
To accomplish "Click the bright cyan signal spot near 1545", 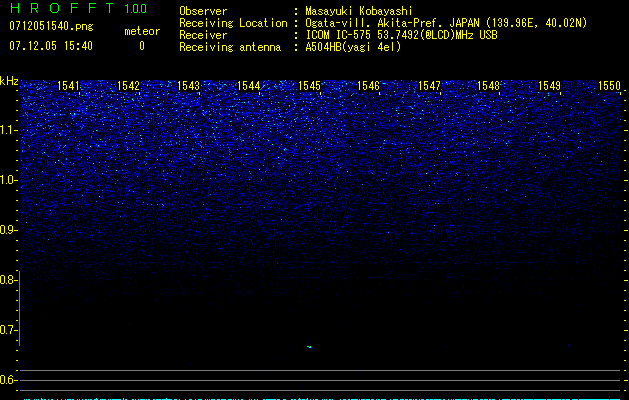I will point(309,347).
